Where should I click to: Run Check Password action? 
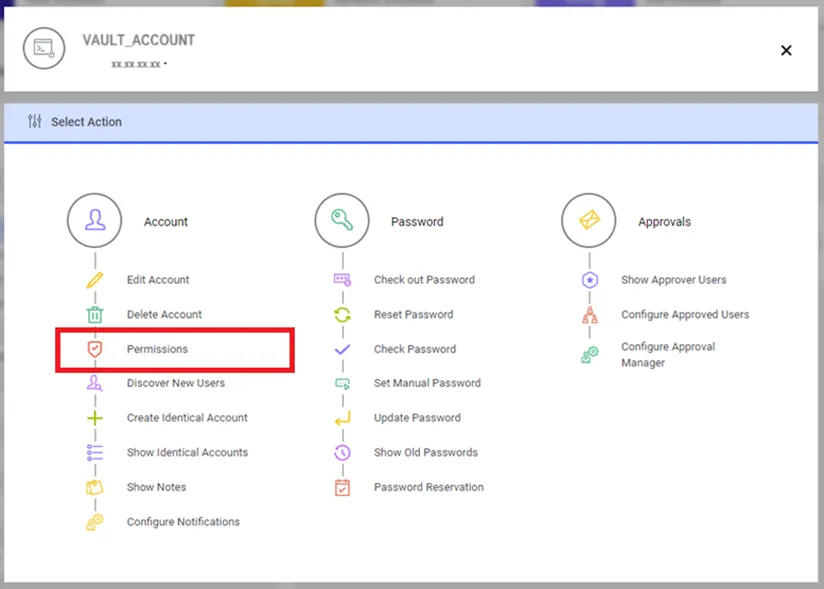coord(415,349)
